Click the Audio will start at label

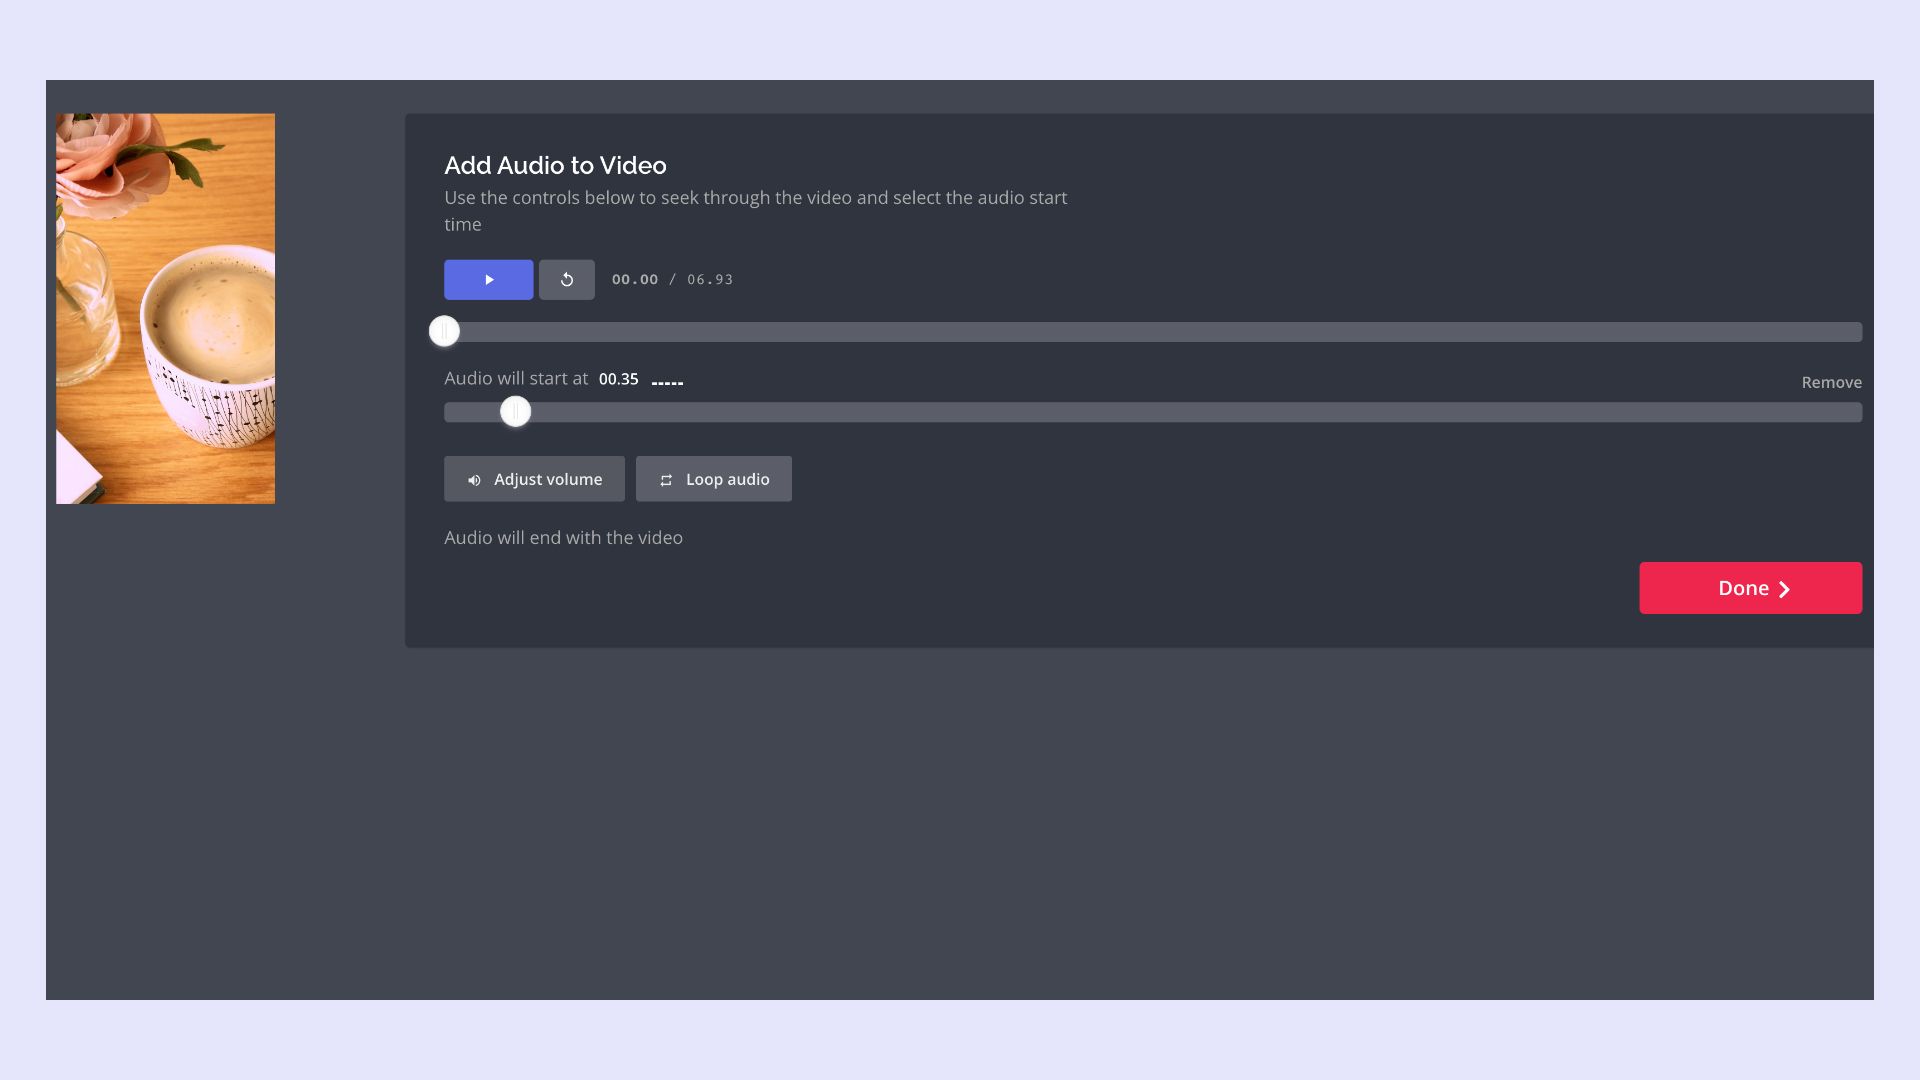[516, 378]
